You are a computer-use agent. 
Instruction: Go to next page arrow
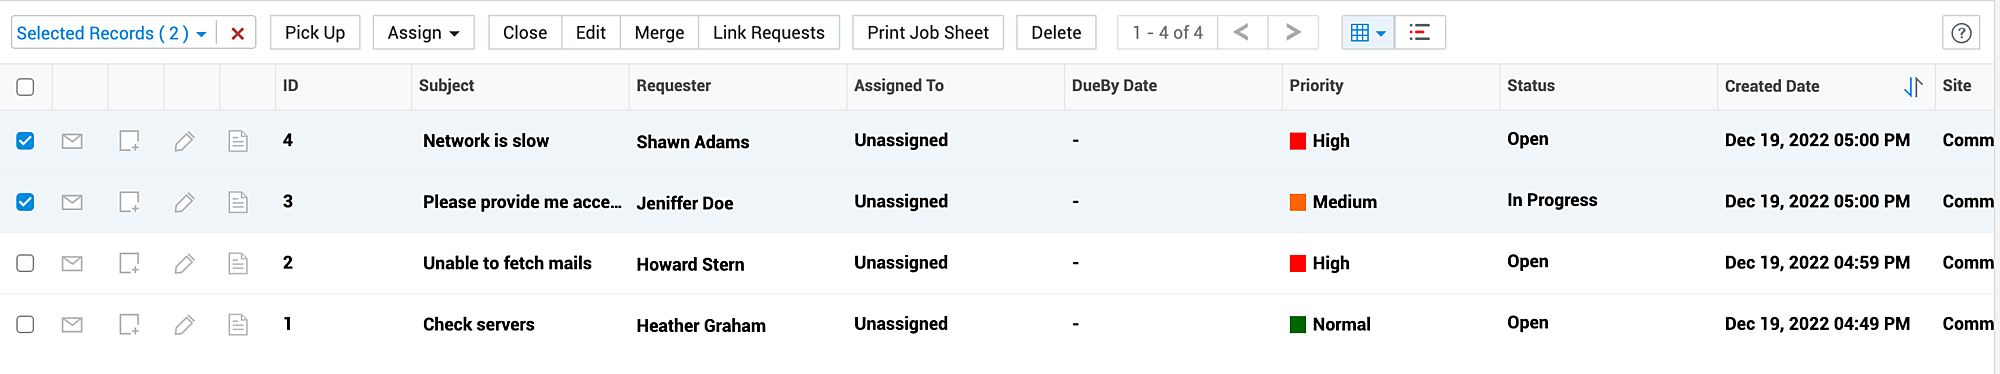1293,33
